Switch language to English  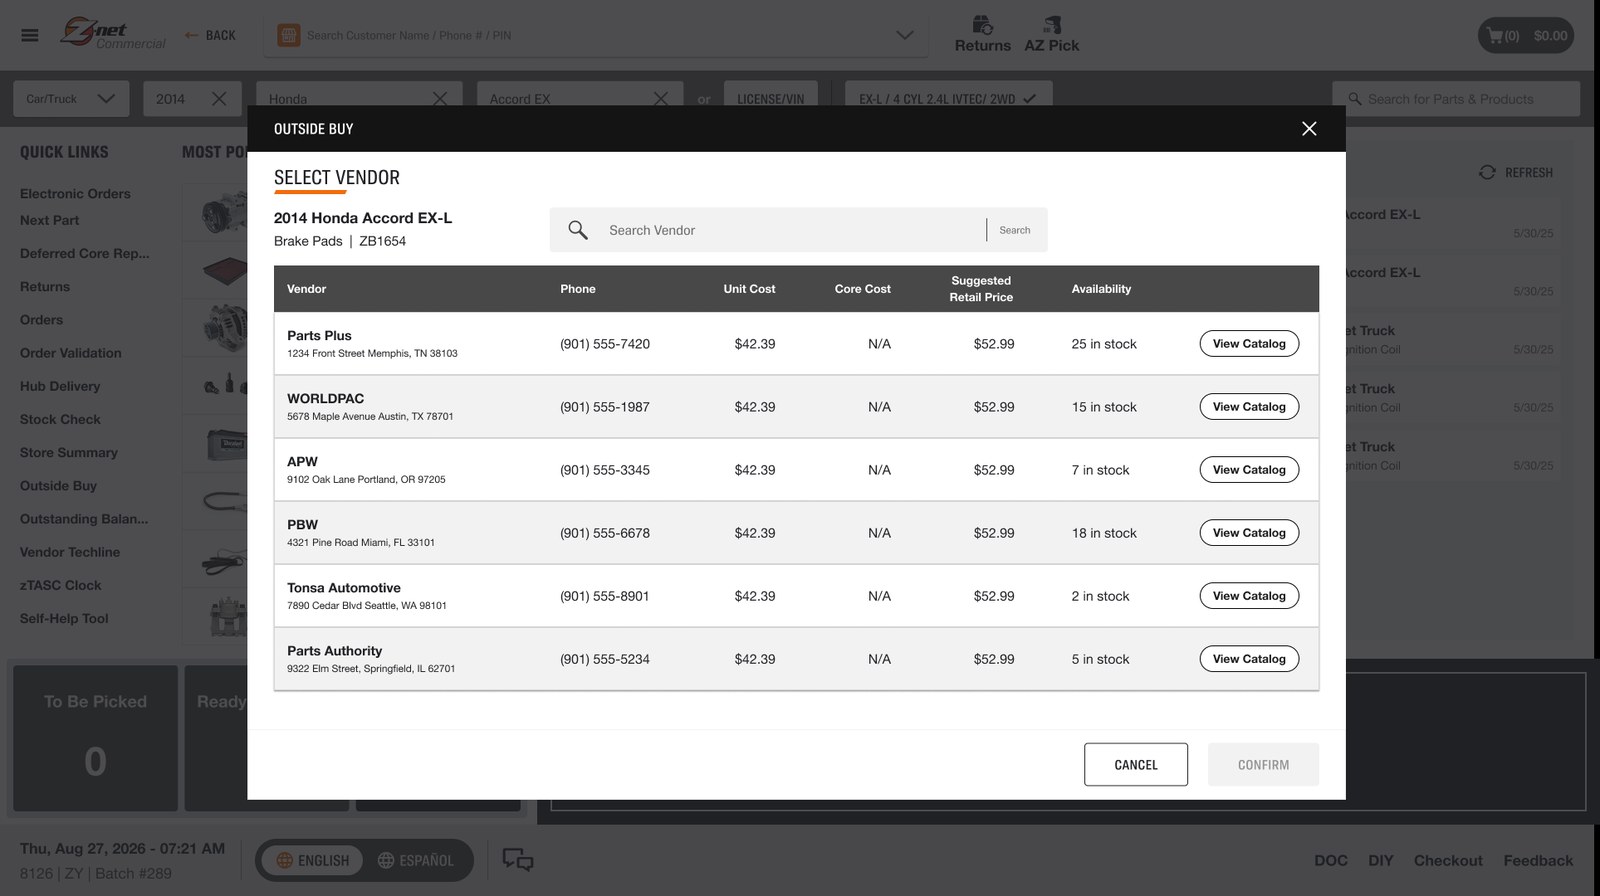(312, 860)
